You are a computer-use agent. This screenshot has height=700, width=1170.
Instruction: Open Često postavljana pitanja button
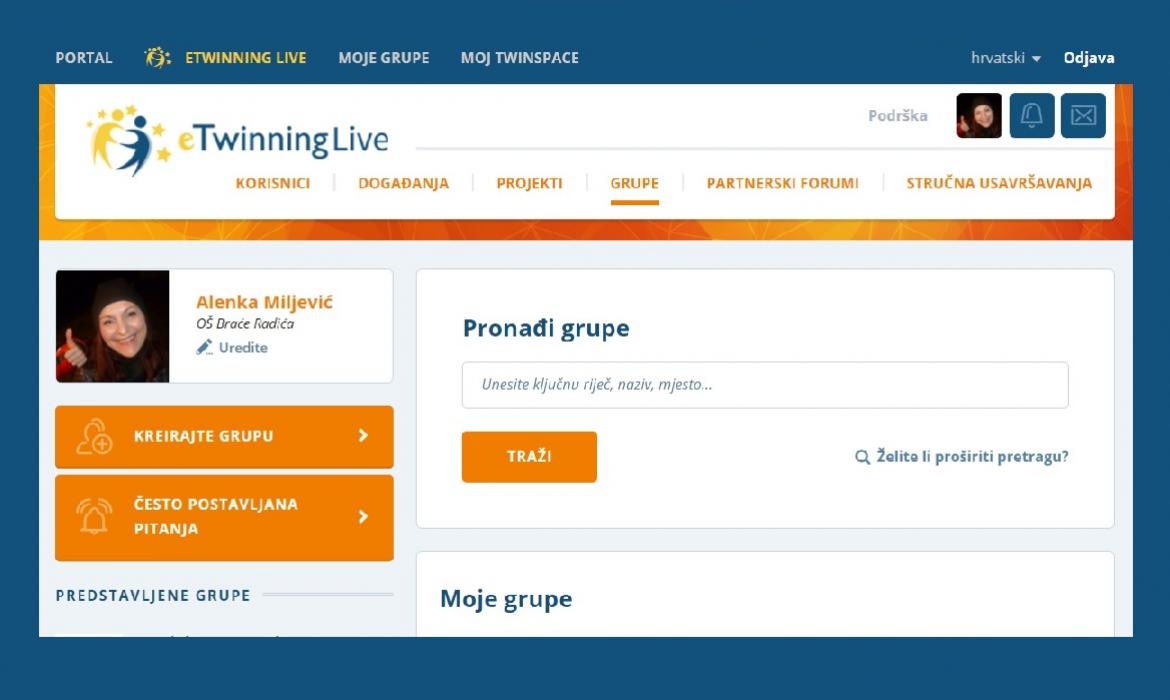pos(224,517)
